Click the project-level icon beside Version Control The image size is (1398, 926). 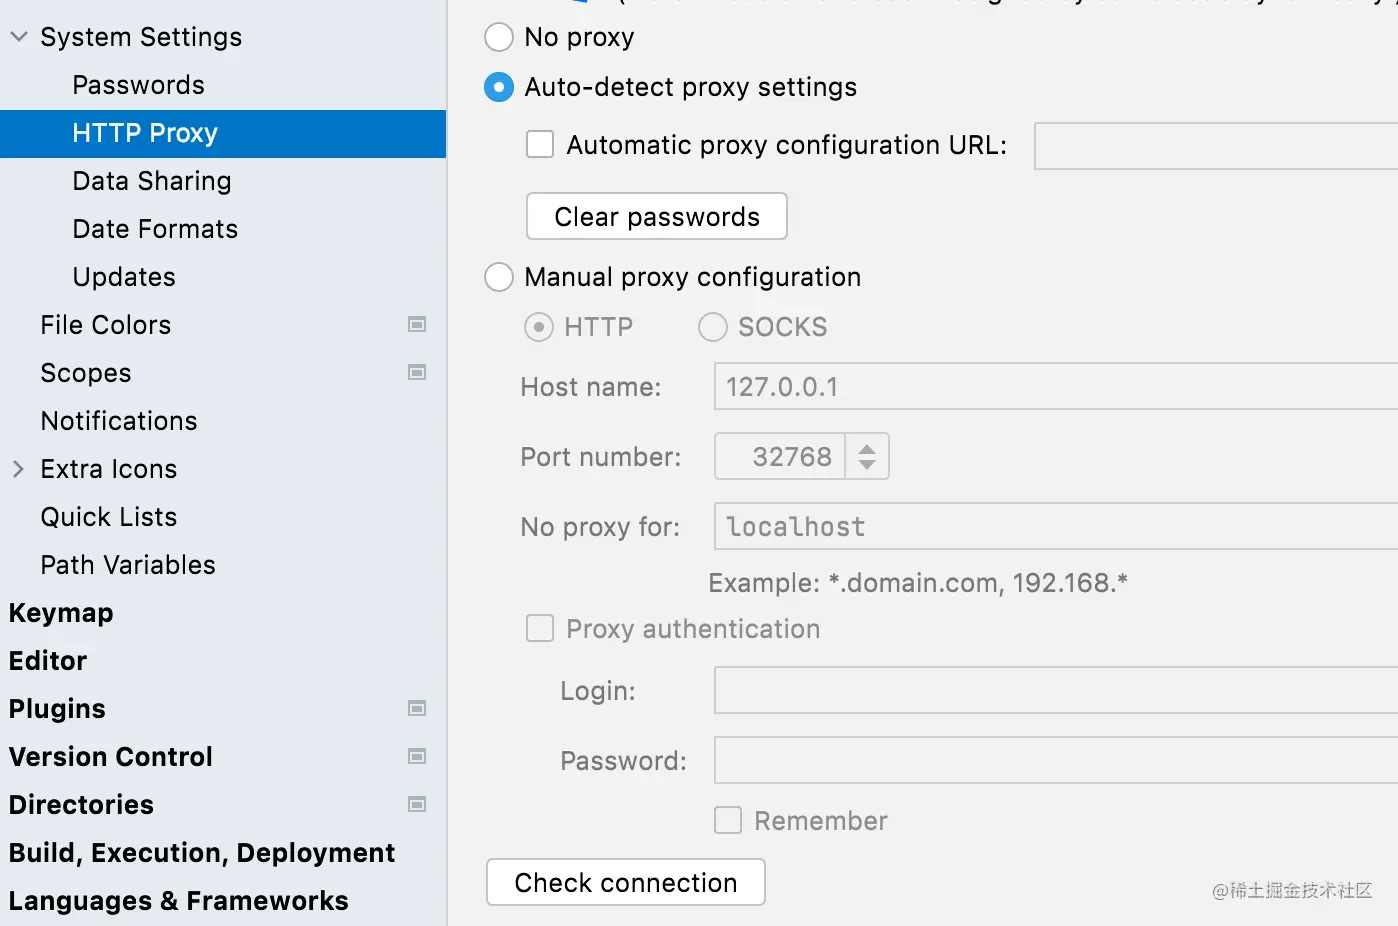coord(417,756)
